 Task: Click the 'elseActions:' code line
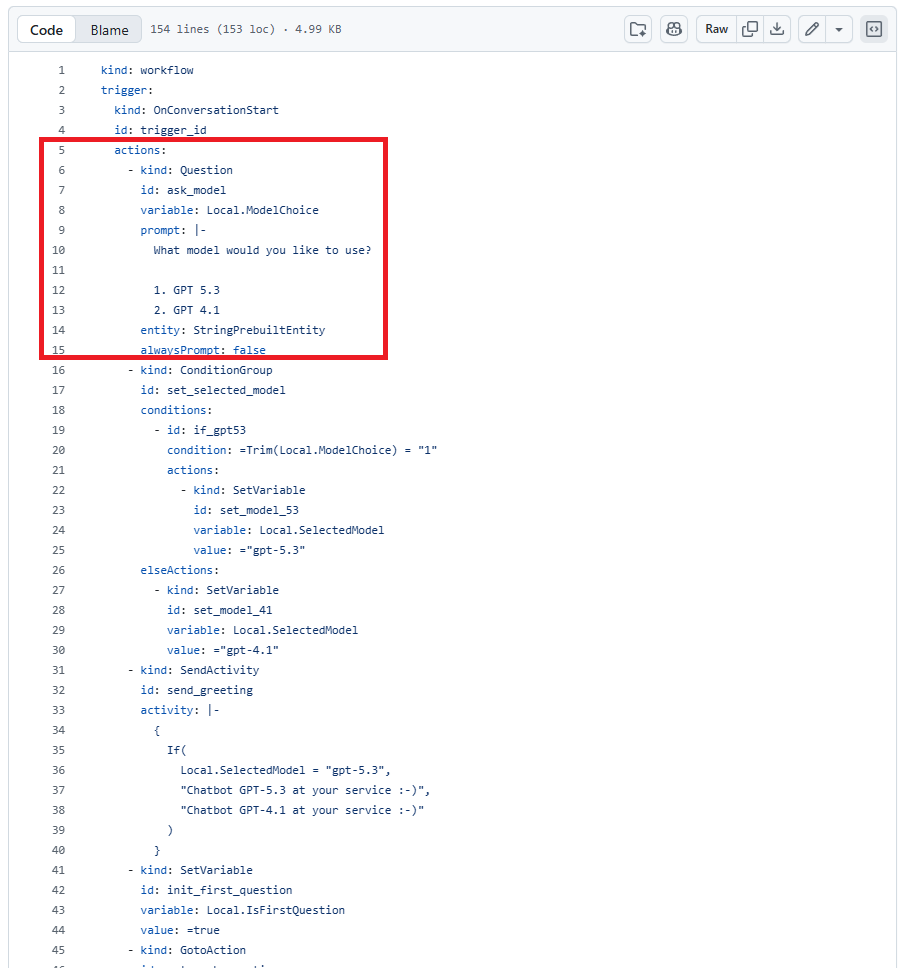[179, 570]
